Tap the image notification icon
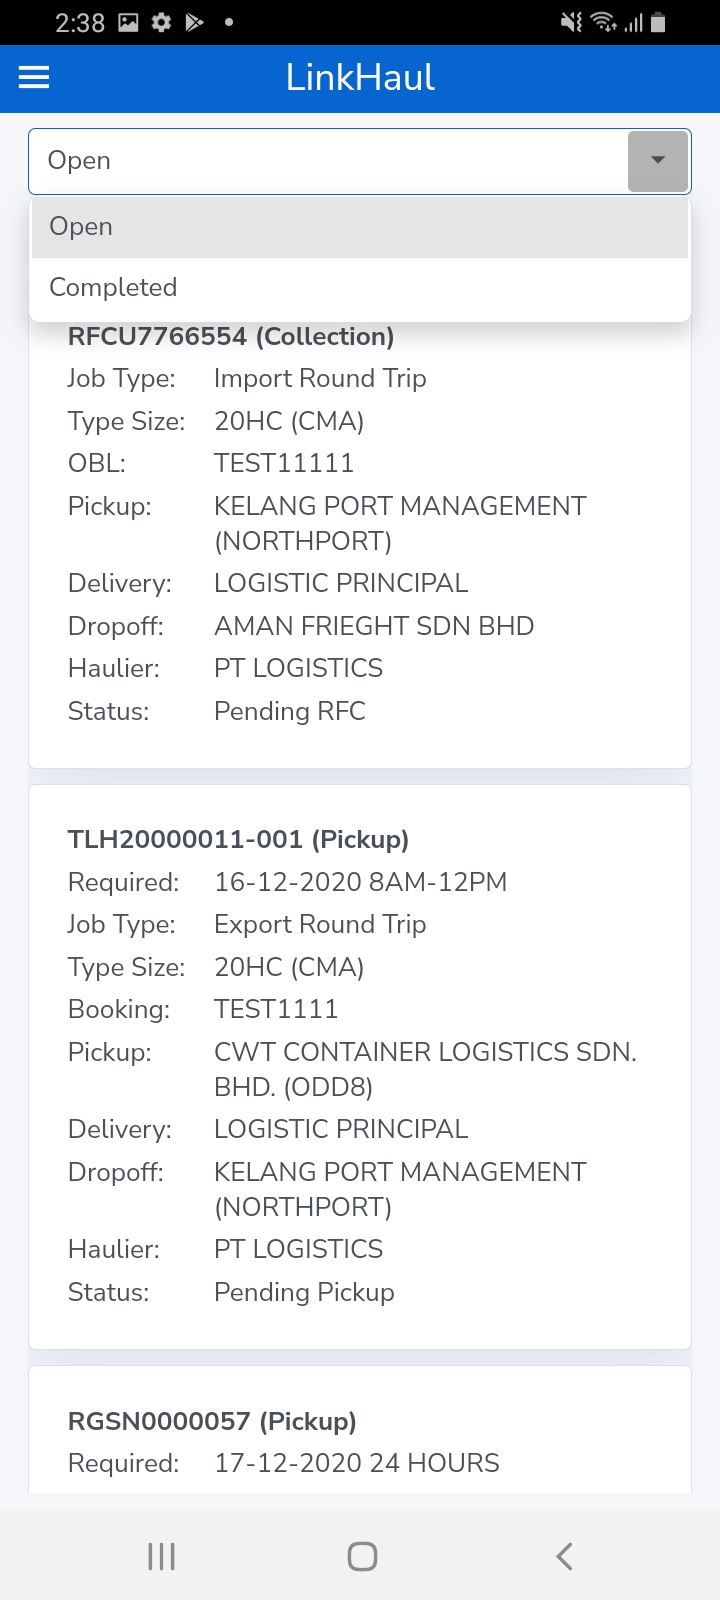Viewport: 720px width, 1600px height. 128,22
